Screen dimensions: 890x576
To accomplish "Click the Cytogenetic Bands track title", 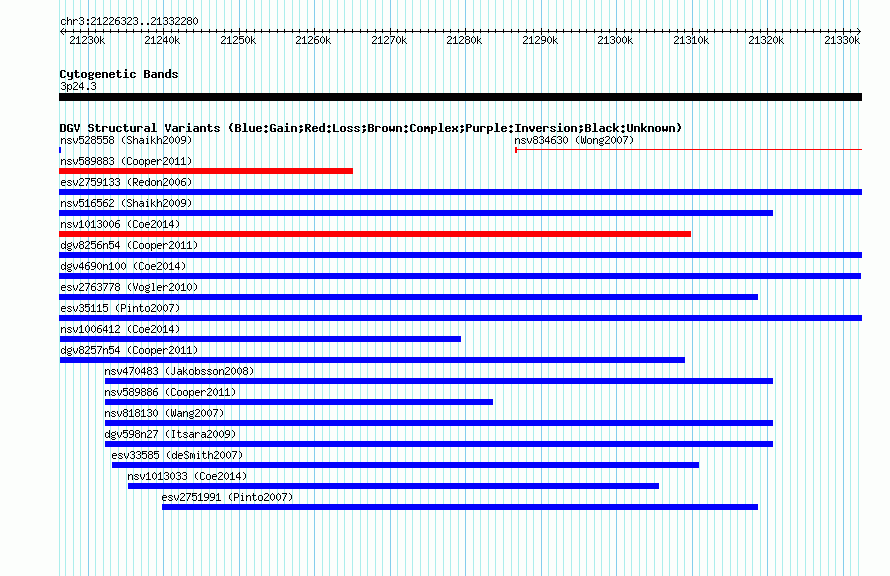I will (x=119, y=74).
